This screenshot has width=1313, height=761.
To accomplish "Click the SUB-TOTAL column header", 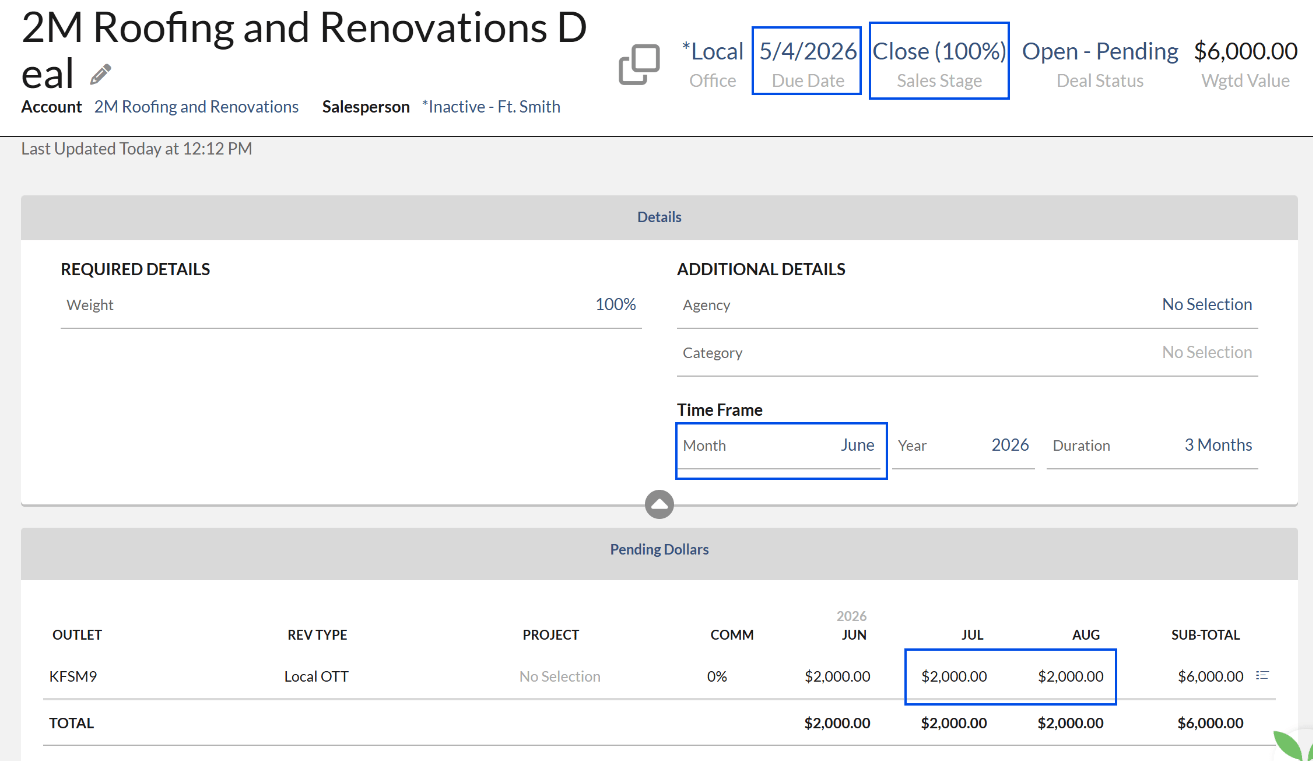I will coord(1206,635).
